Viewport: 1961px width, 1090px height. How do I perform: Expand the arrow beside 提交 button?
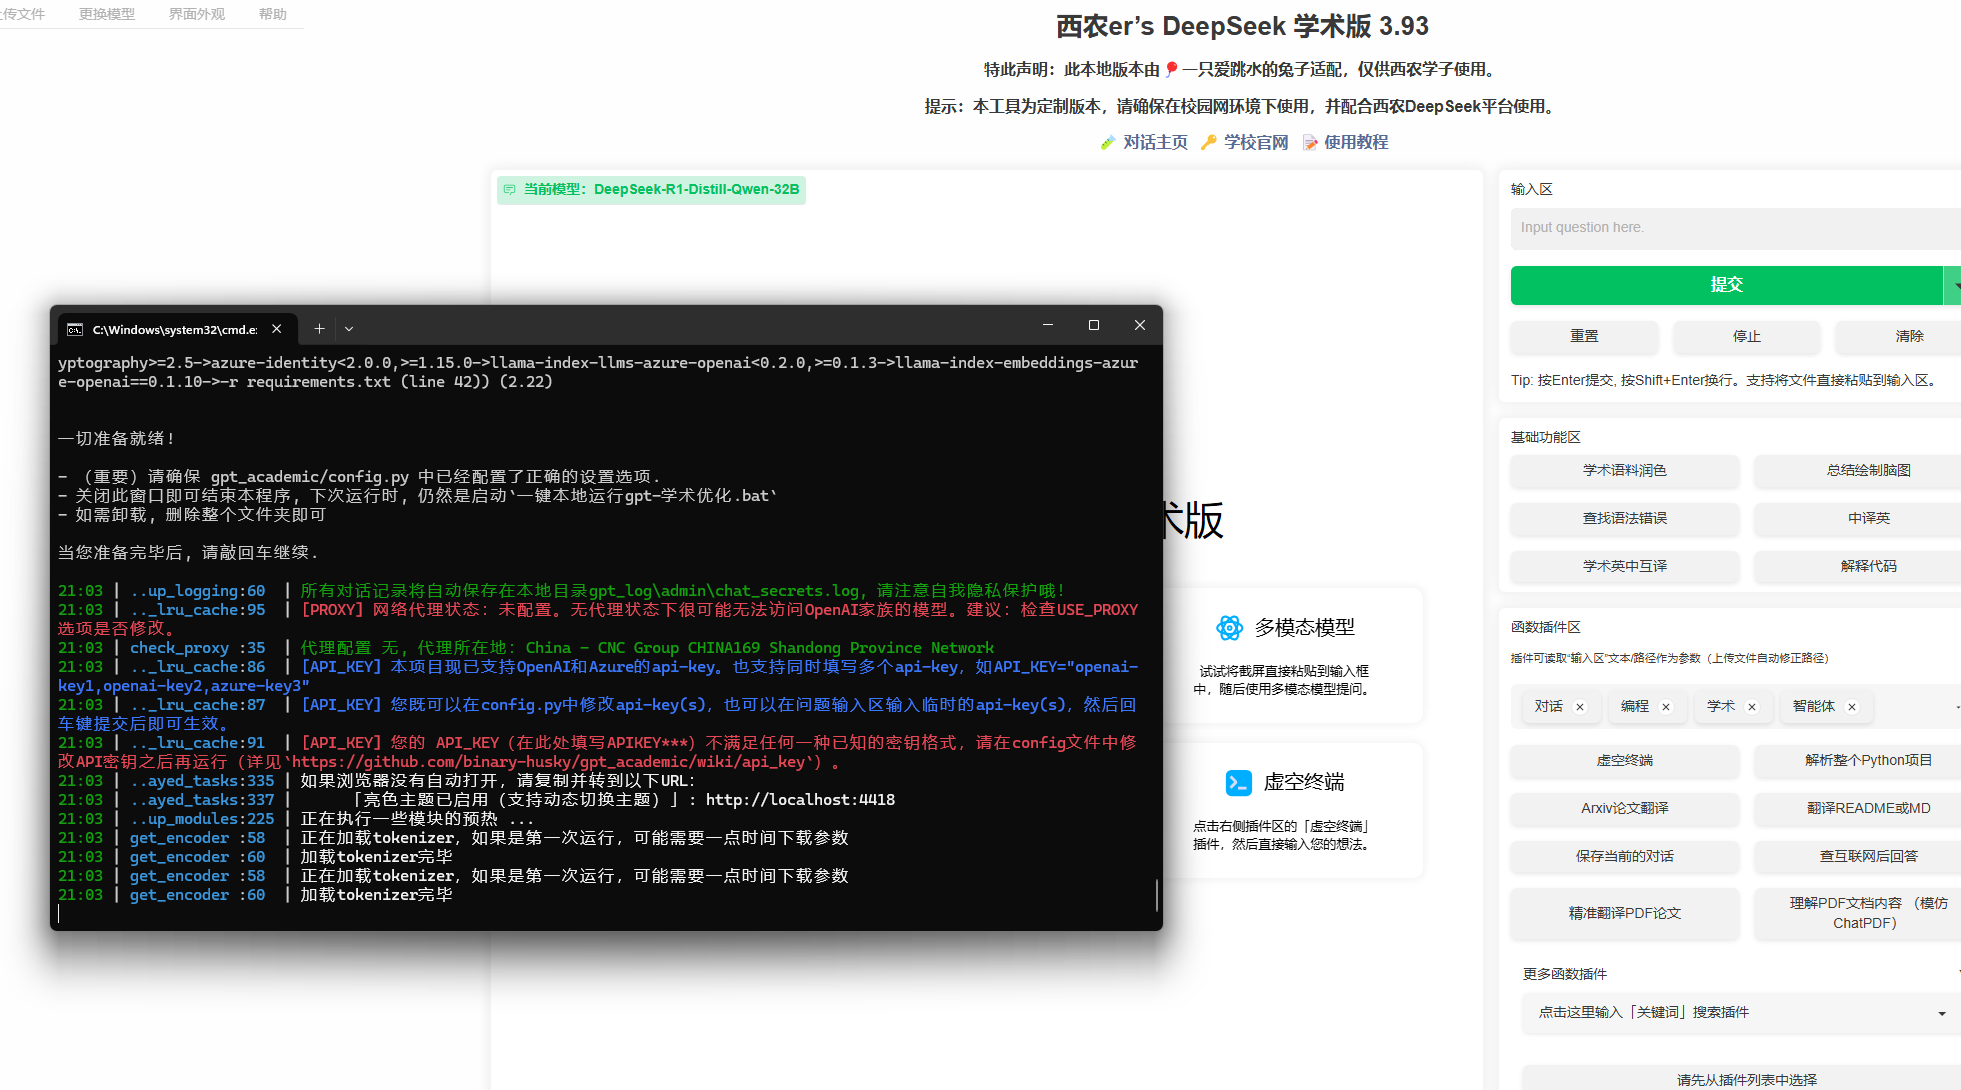click(1954, 285)
